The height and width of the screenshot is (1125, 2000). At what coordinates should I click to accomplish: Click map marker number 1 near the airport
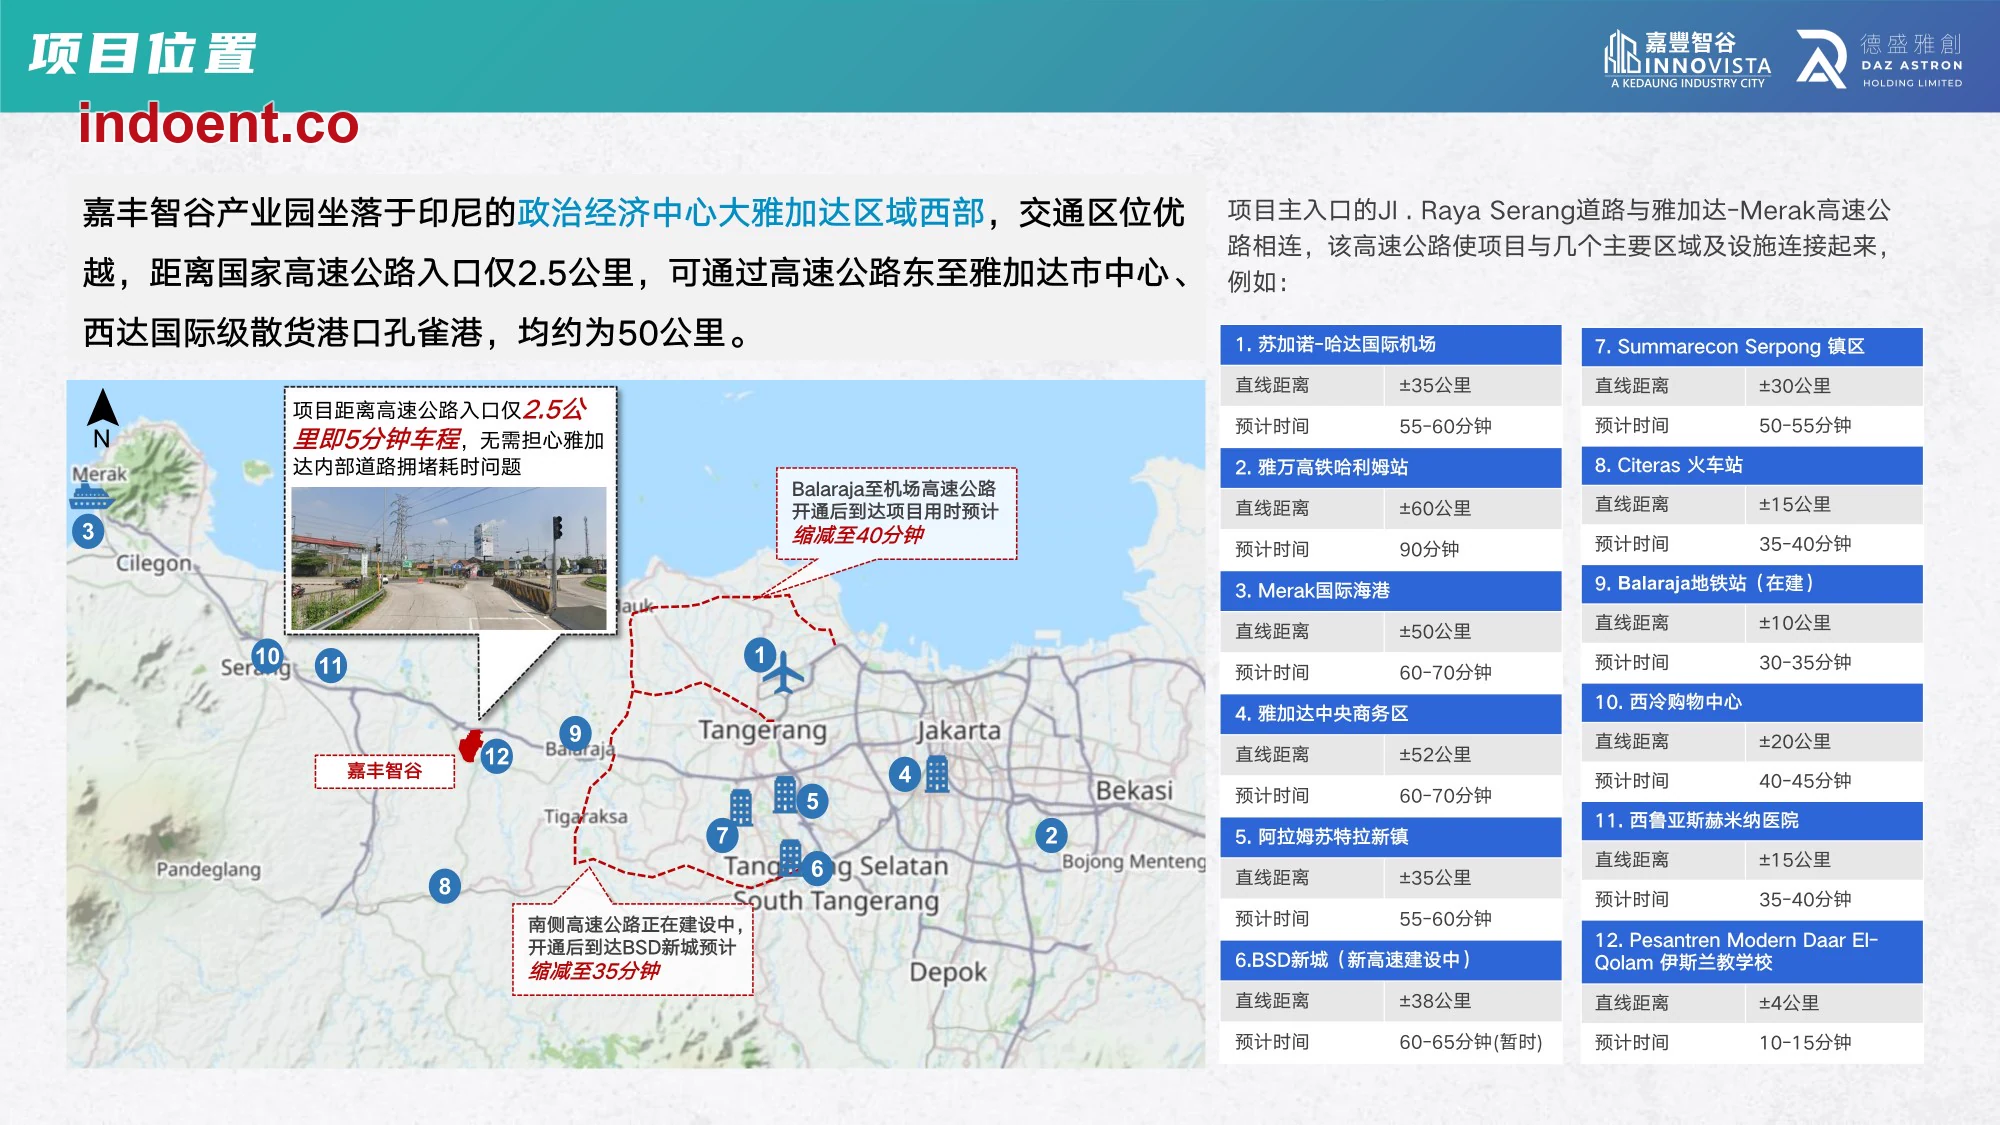tap(760, 655)
